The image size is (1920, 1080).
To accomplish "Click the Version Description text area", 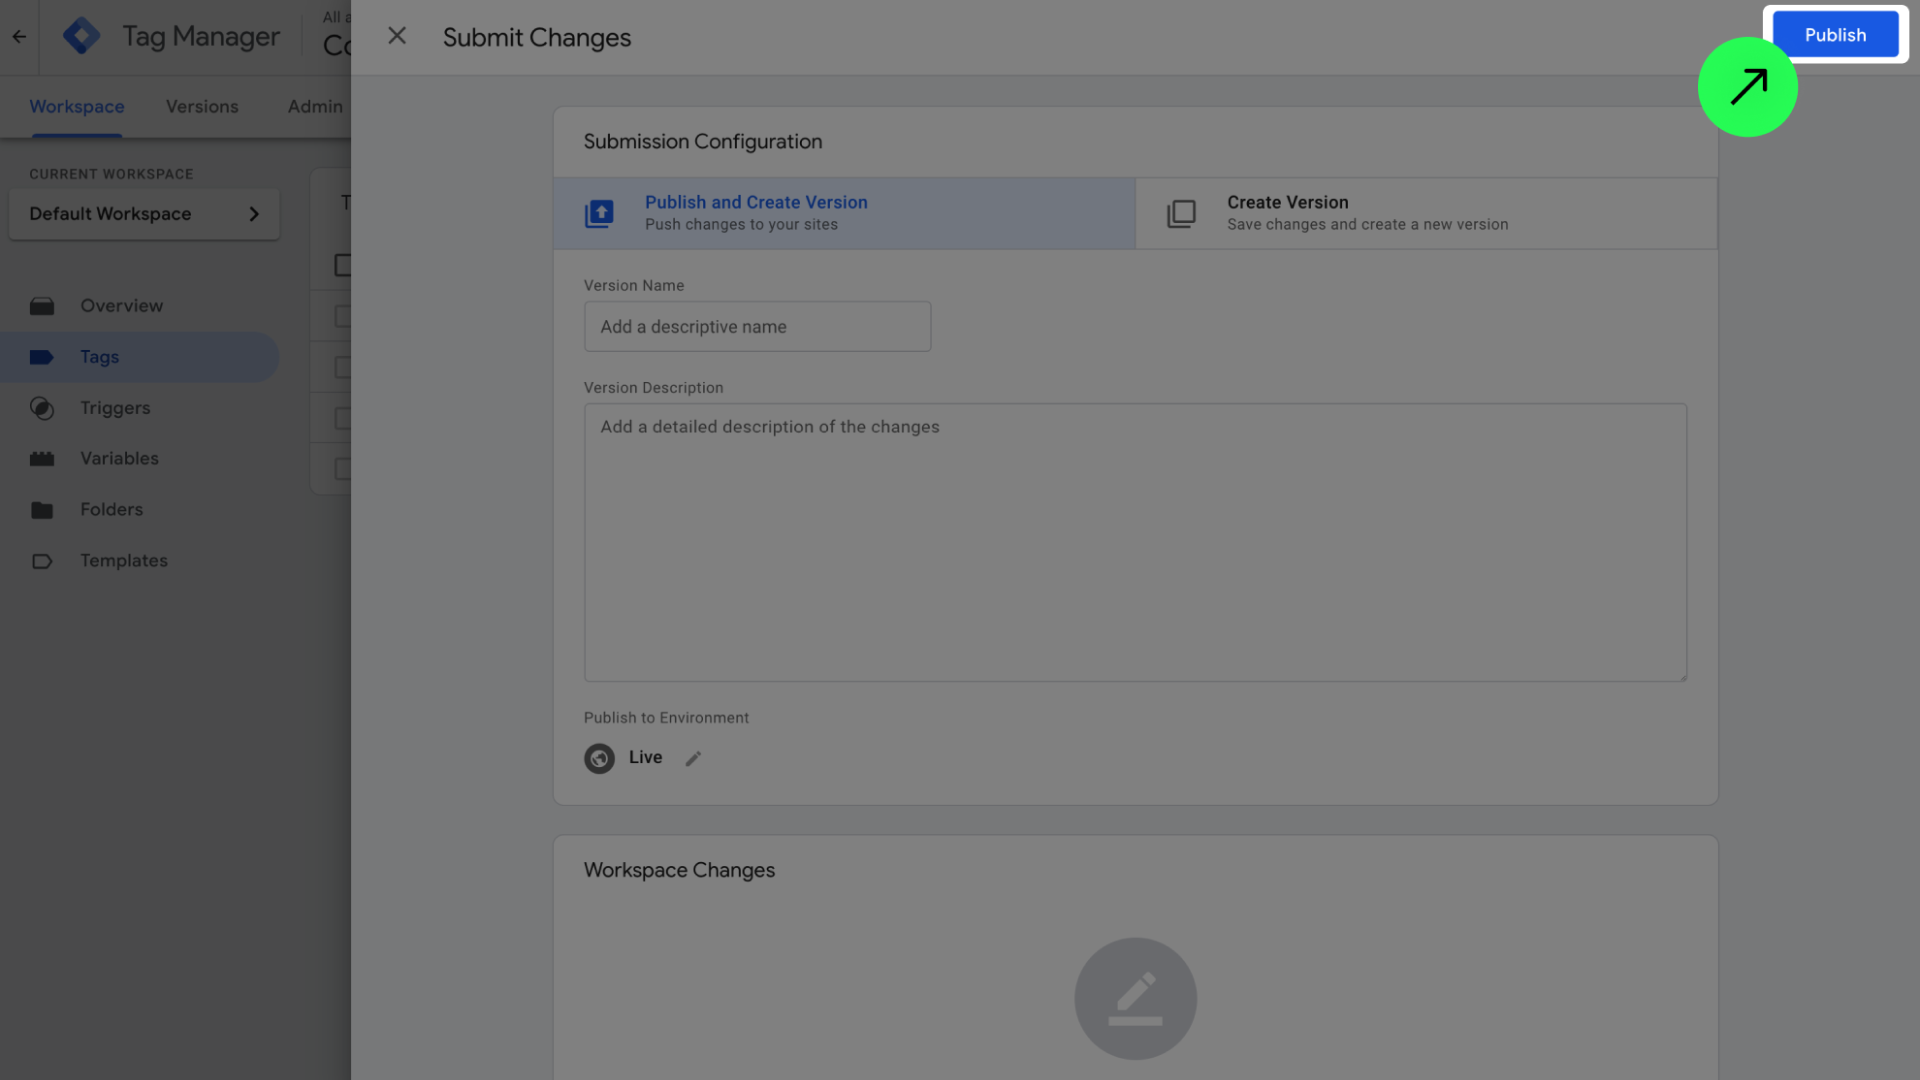I will (x=1134, y=542).
